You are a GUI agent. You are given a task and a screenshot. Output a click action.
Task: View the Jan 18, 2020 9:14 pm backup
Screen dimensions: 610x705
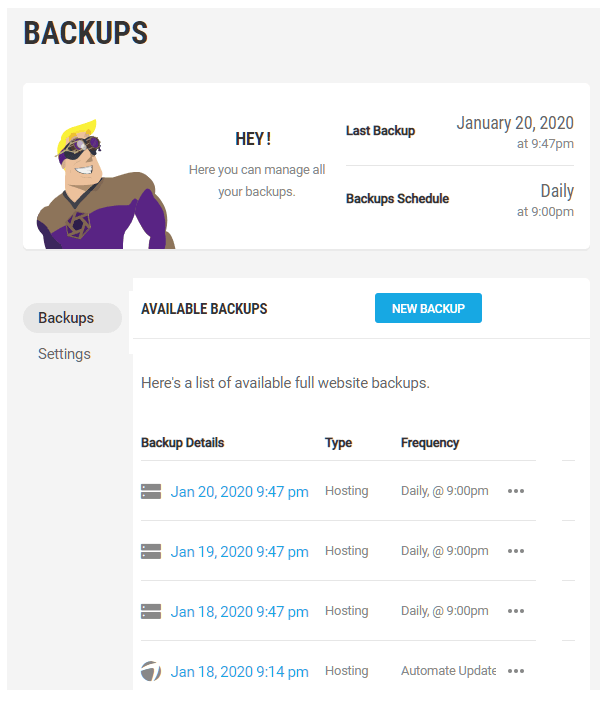click(239, 671)
